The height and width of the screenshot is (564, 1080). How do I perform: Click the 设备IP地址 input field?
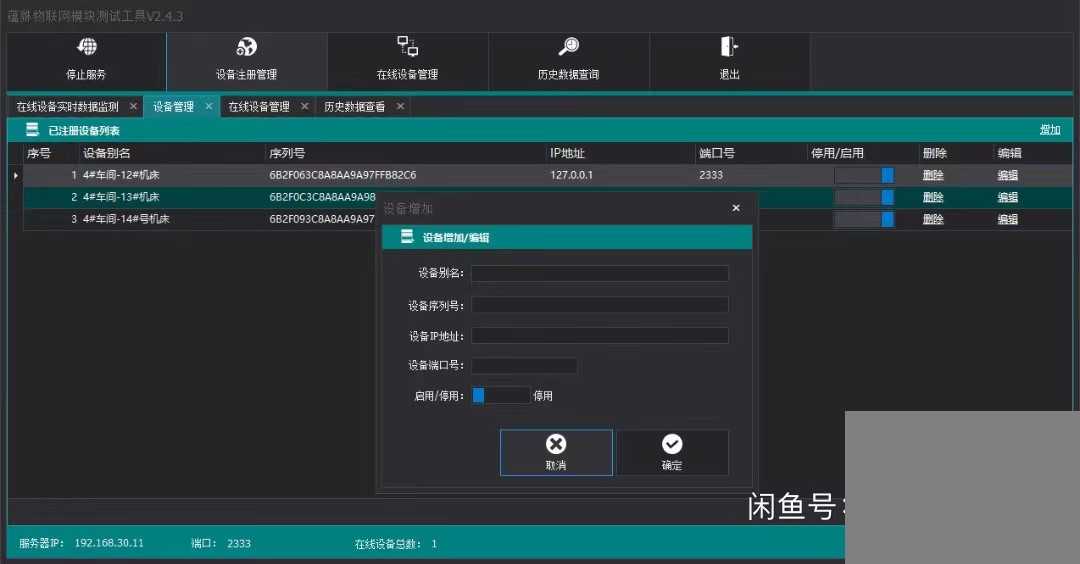pos(600,335)
